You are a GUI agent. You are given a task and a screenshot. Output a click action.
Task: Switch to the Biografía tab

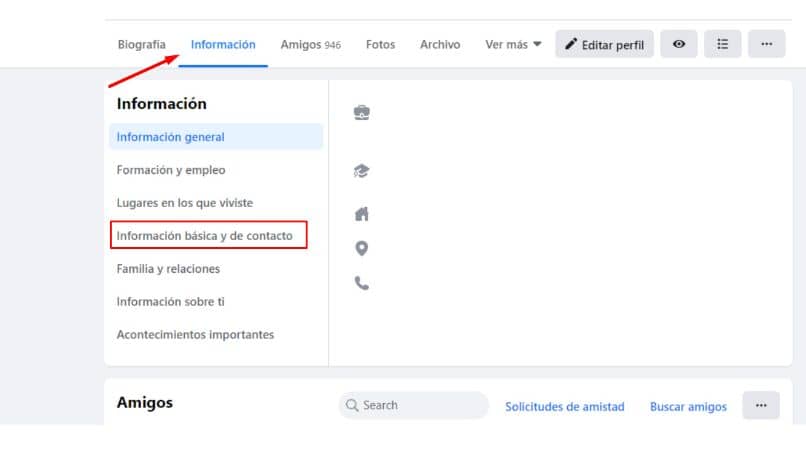[x=142, y=44]
